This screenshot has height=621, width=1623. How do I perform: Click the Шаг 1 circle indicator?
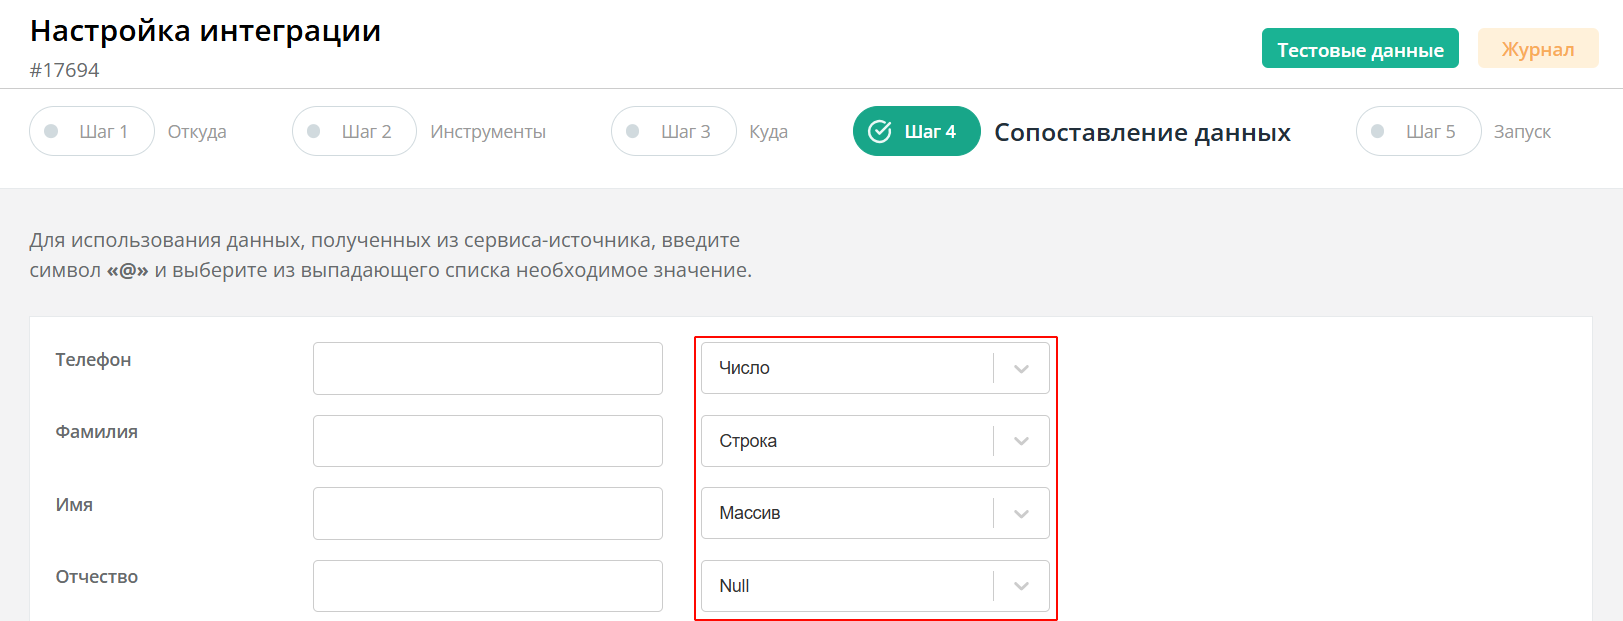point(52,131)
